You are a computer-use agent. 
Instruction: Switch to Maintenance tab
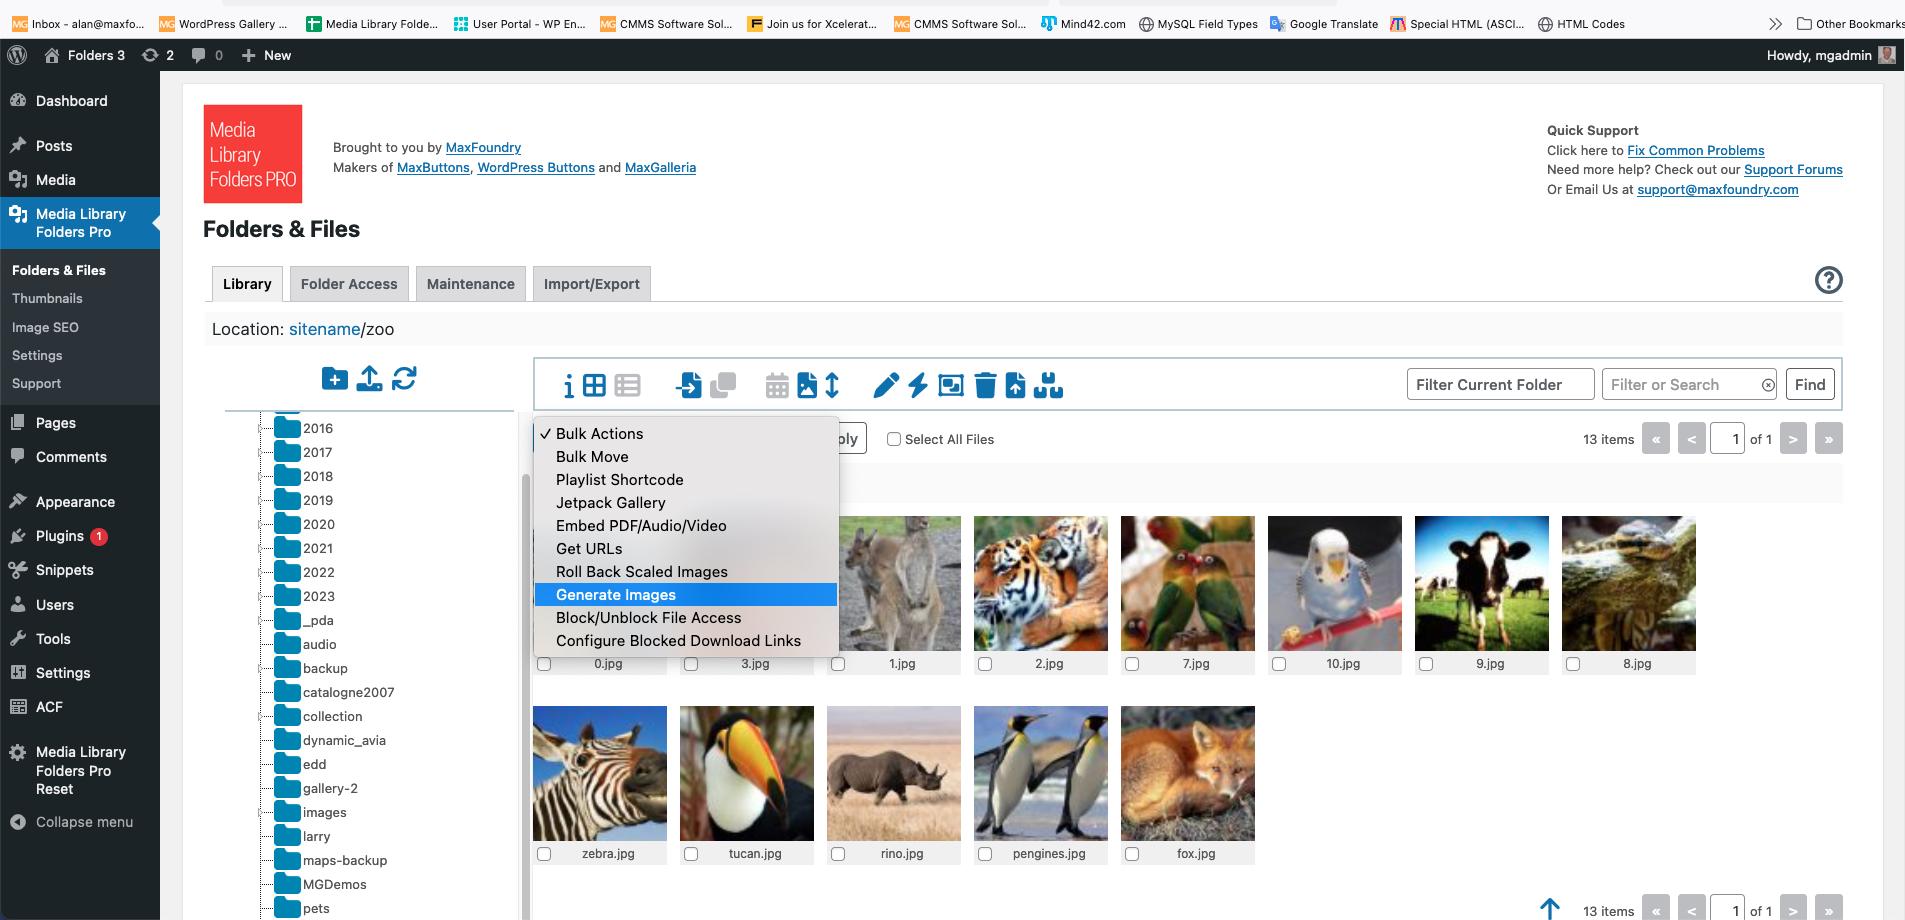pos(471,284)
